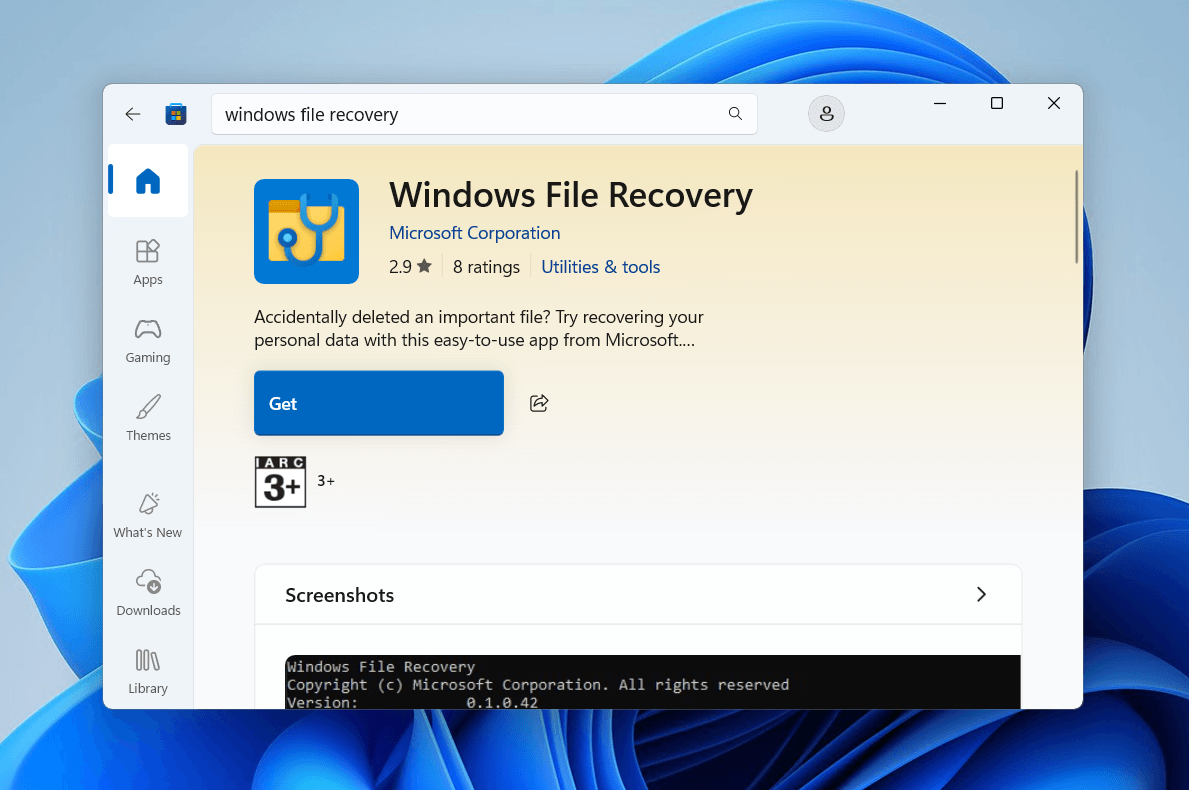Open the Library section
This screenshot has height=790, width=1189.
148,672
